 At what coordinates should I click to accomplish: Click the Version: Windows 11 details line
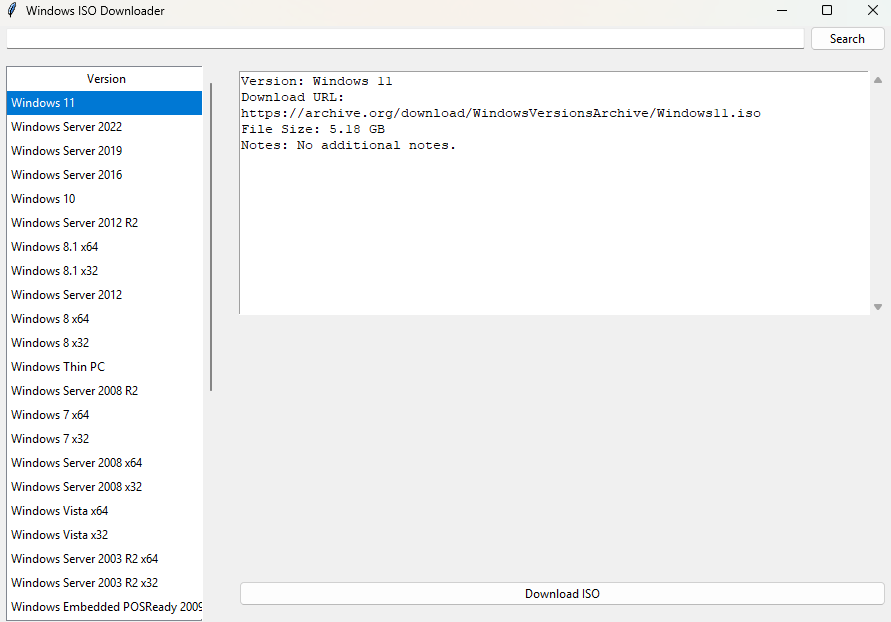click(317, 81)
